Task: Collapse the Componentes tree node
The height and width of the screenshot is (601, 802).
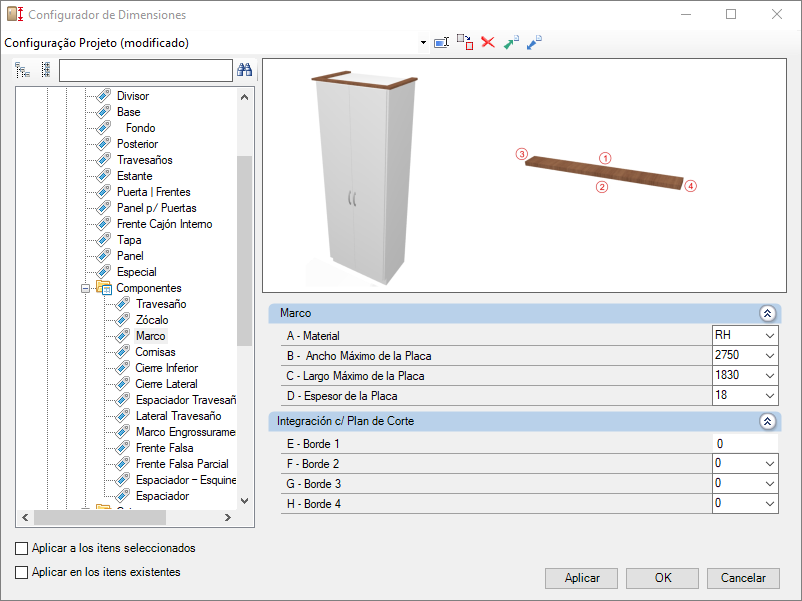Action: (x=85, y=288)
